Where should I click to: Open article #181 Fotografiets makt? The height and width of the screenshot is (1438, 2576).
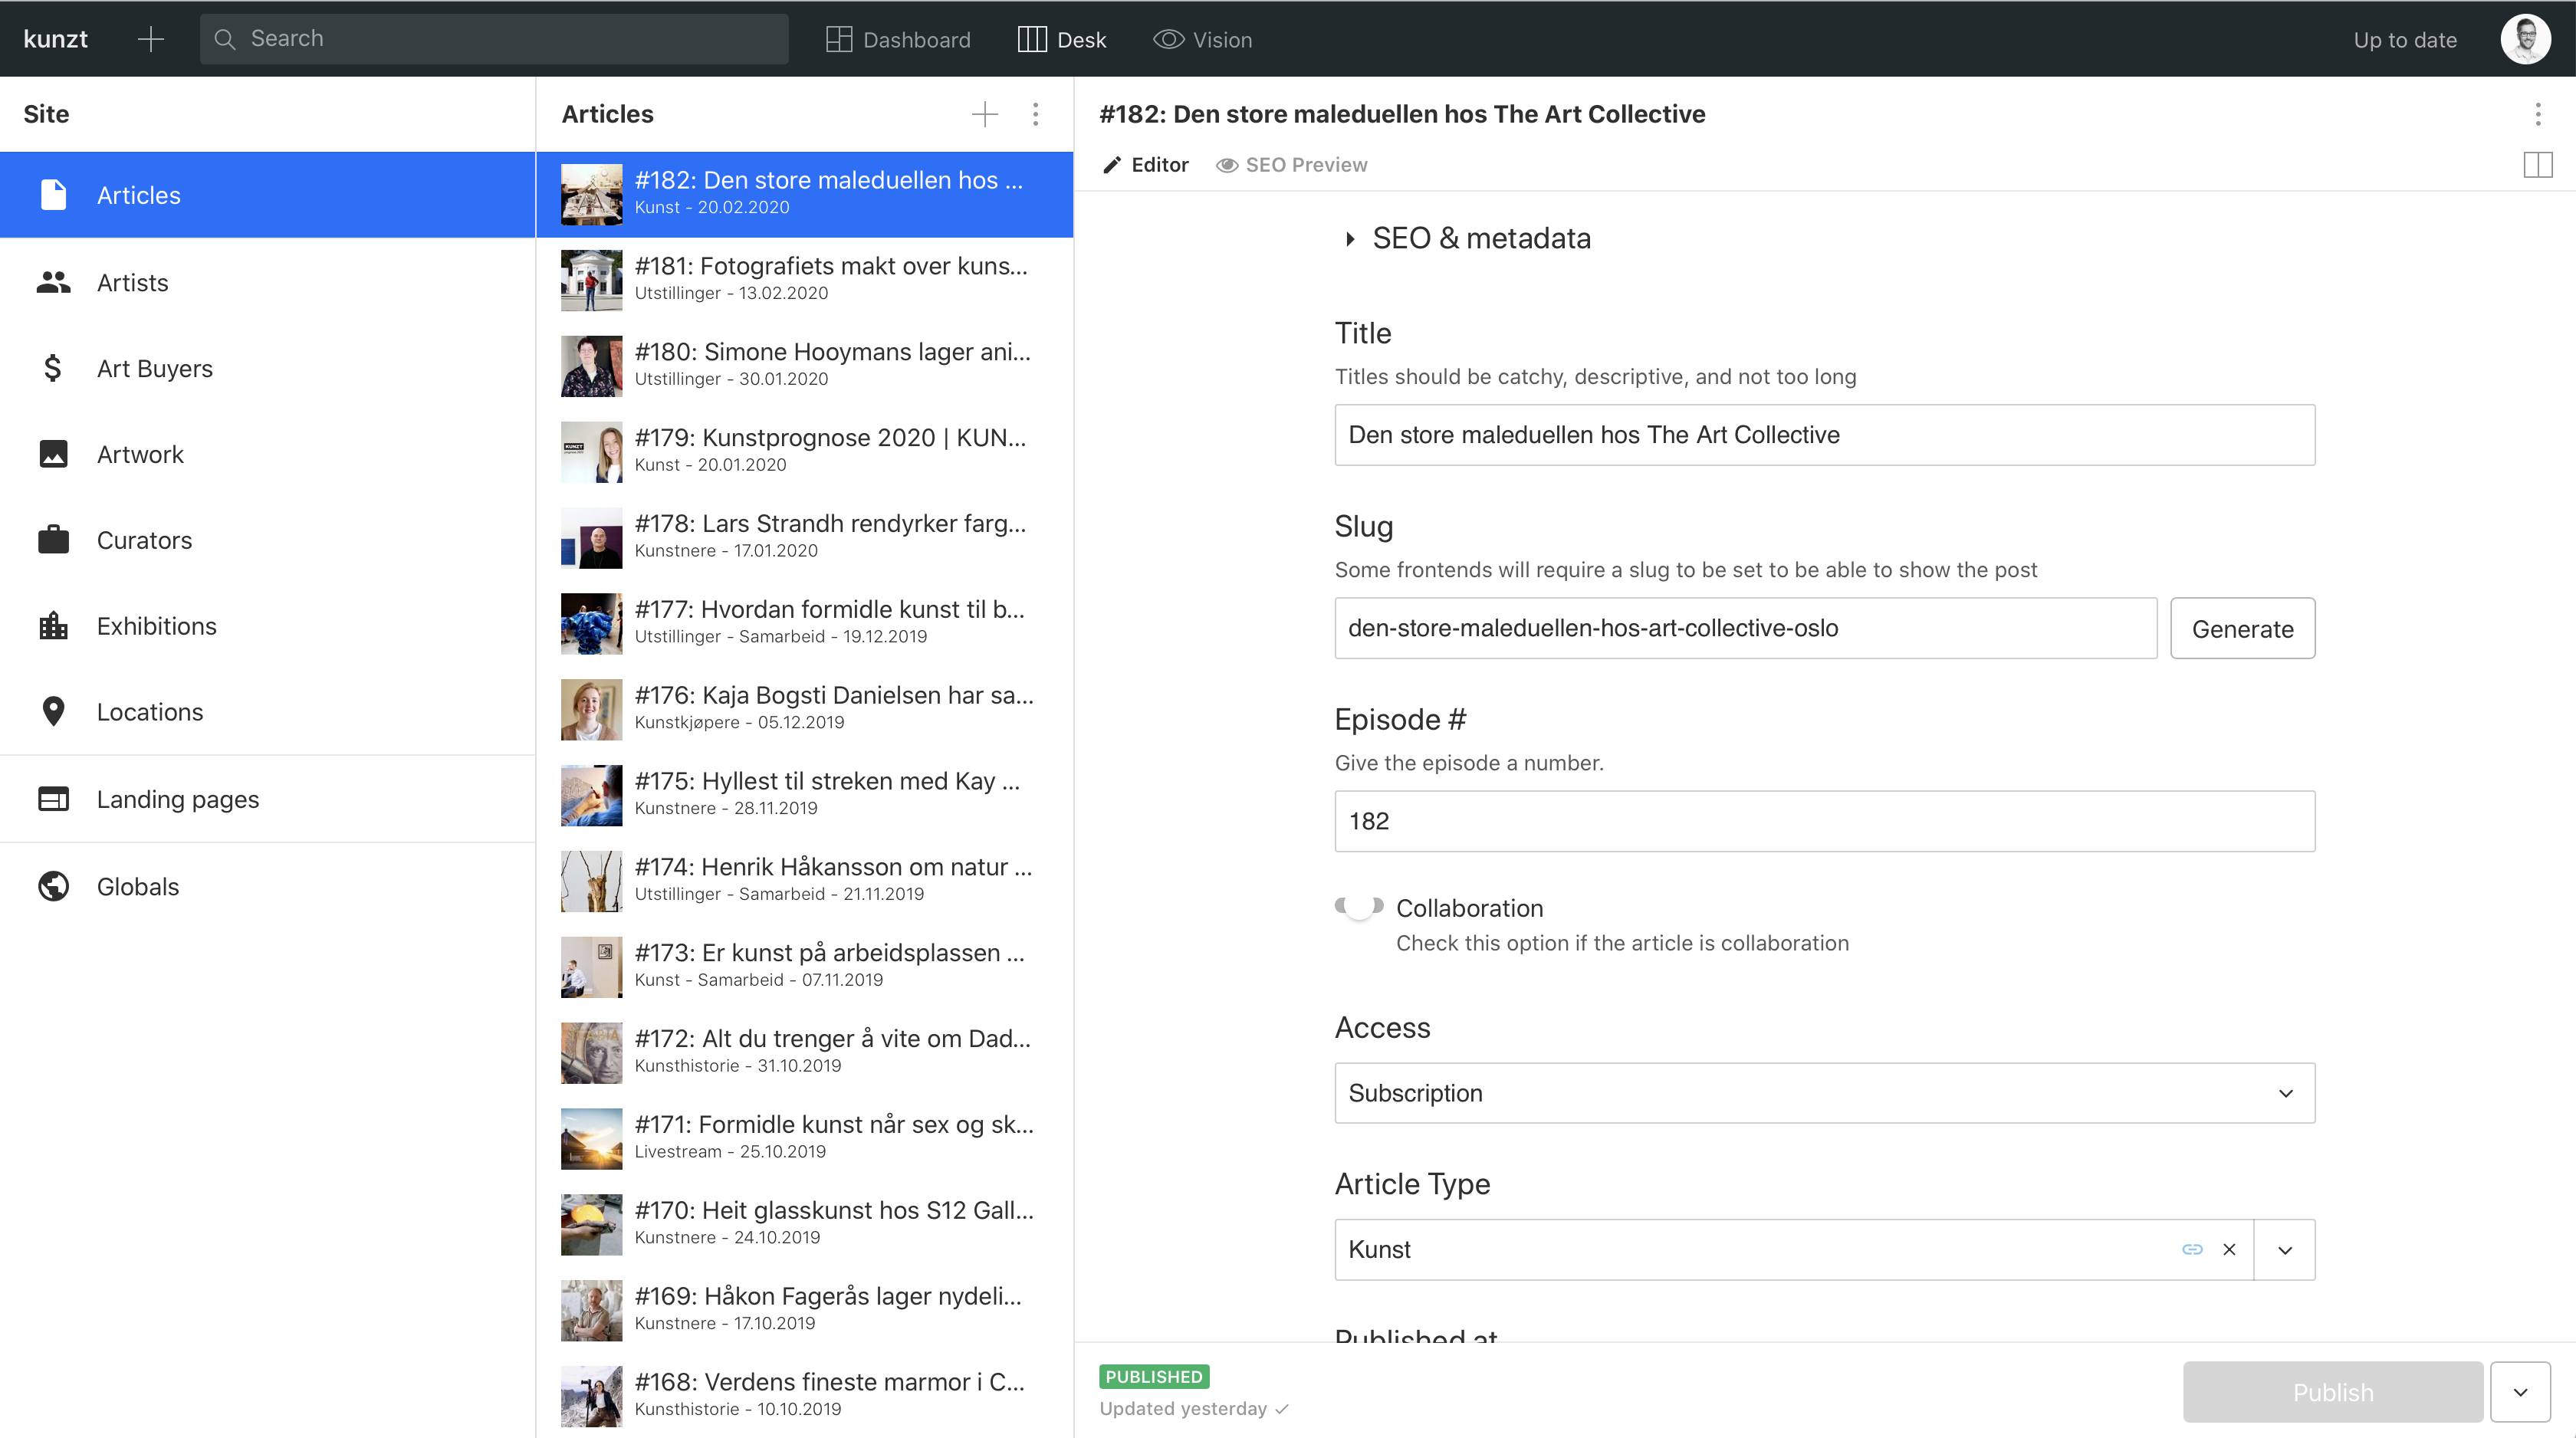tap(804, 280)
